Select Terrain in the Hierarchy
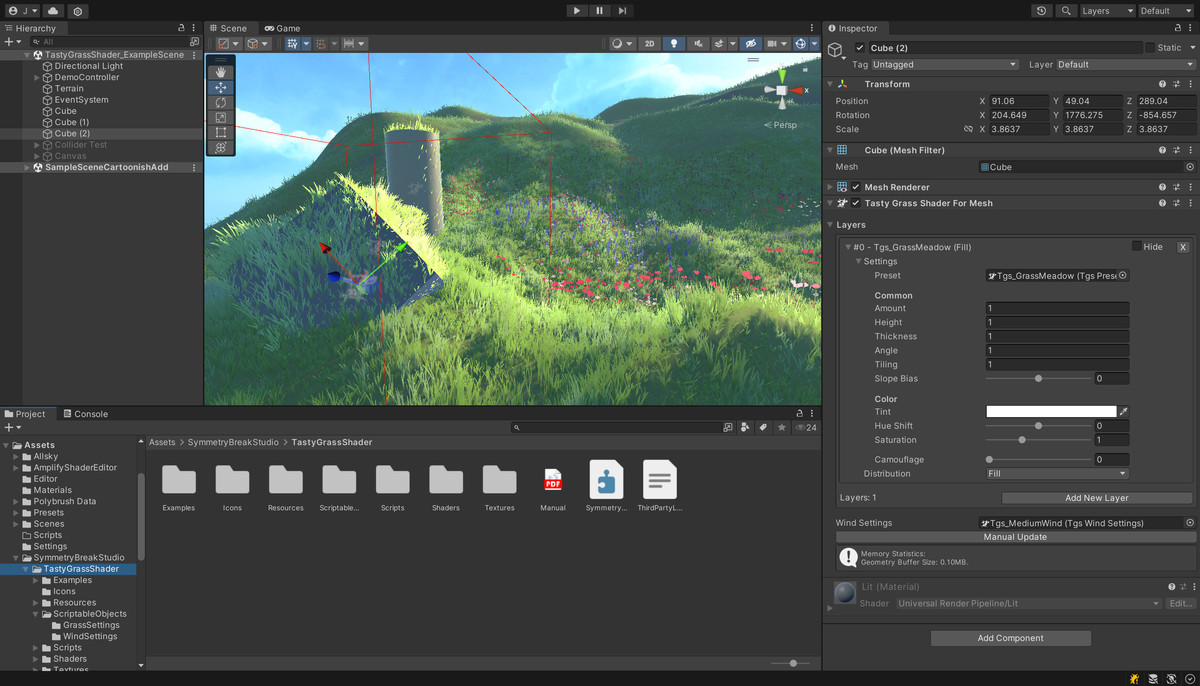Screen dimensions: 1200x686 tap(69, 88)
